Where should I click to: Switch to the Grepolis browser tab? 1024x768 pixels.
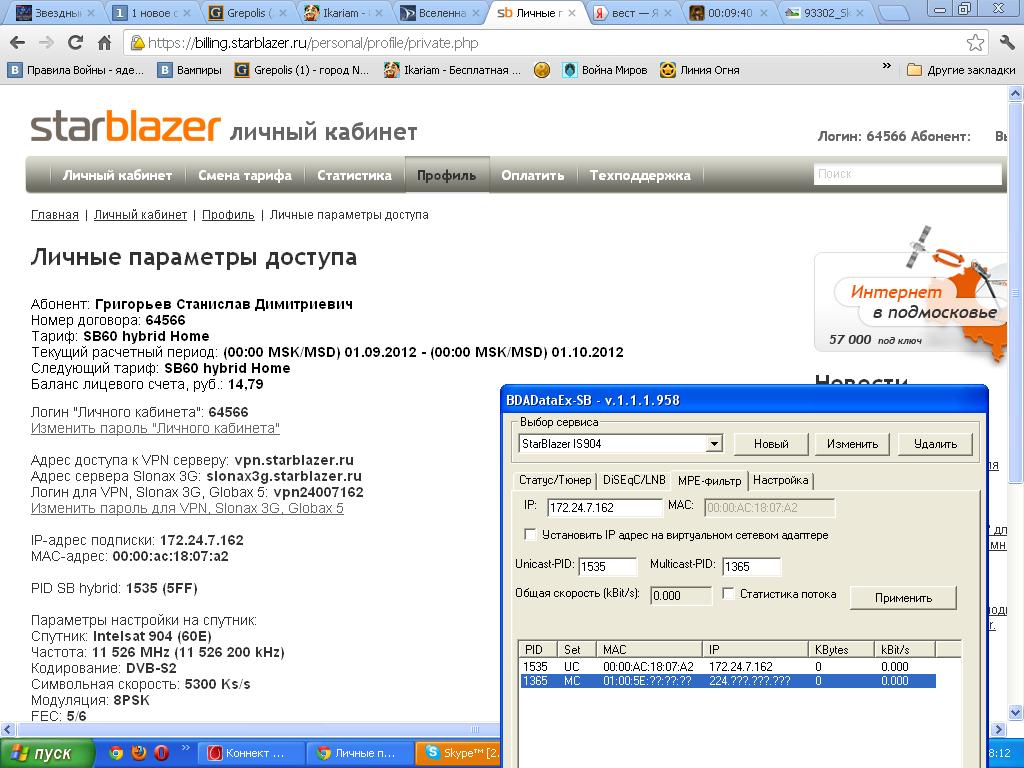click(x=248, y=12)
